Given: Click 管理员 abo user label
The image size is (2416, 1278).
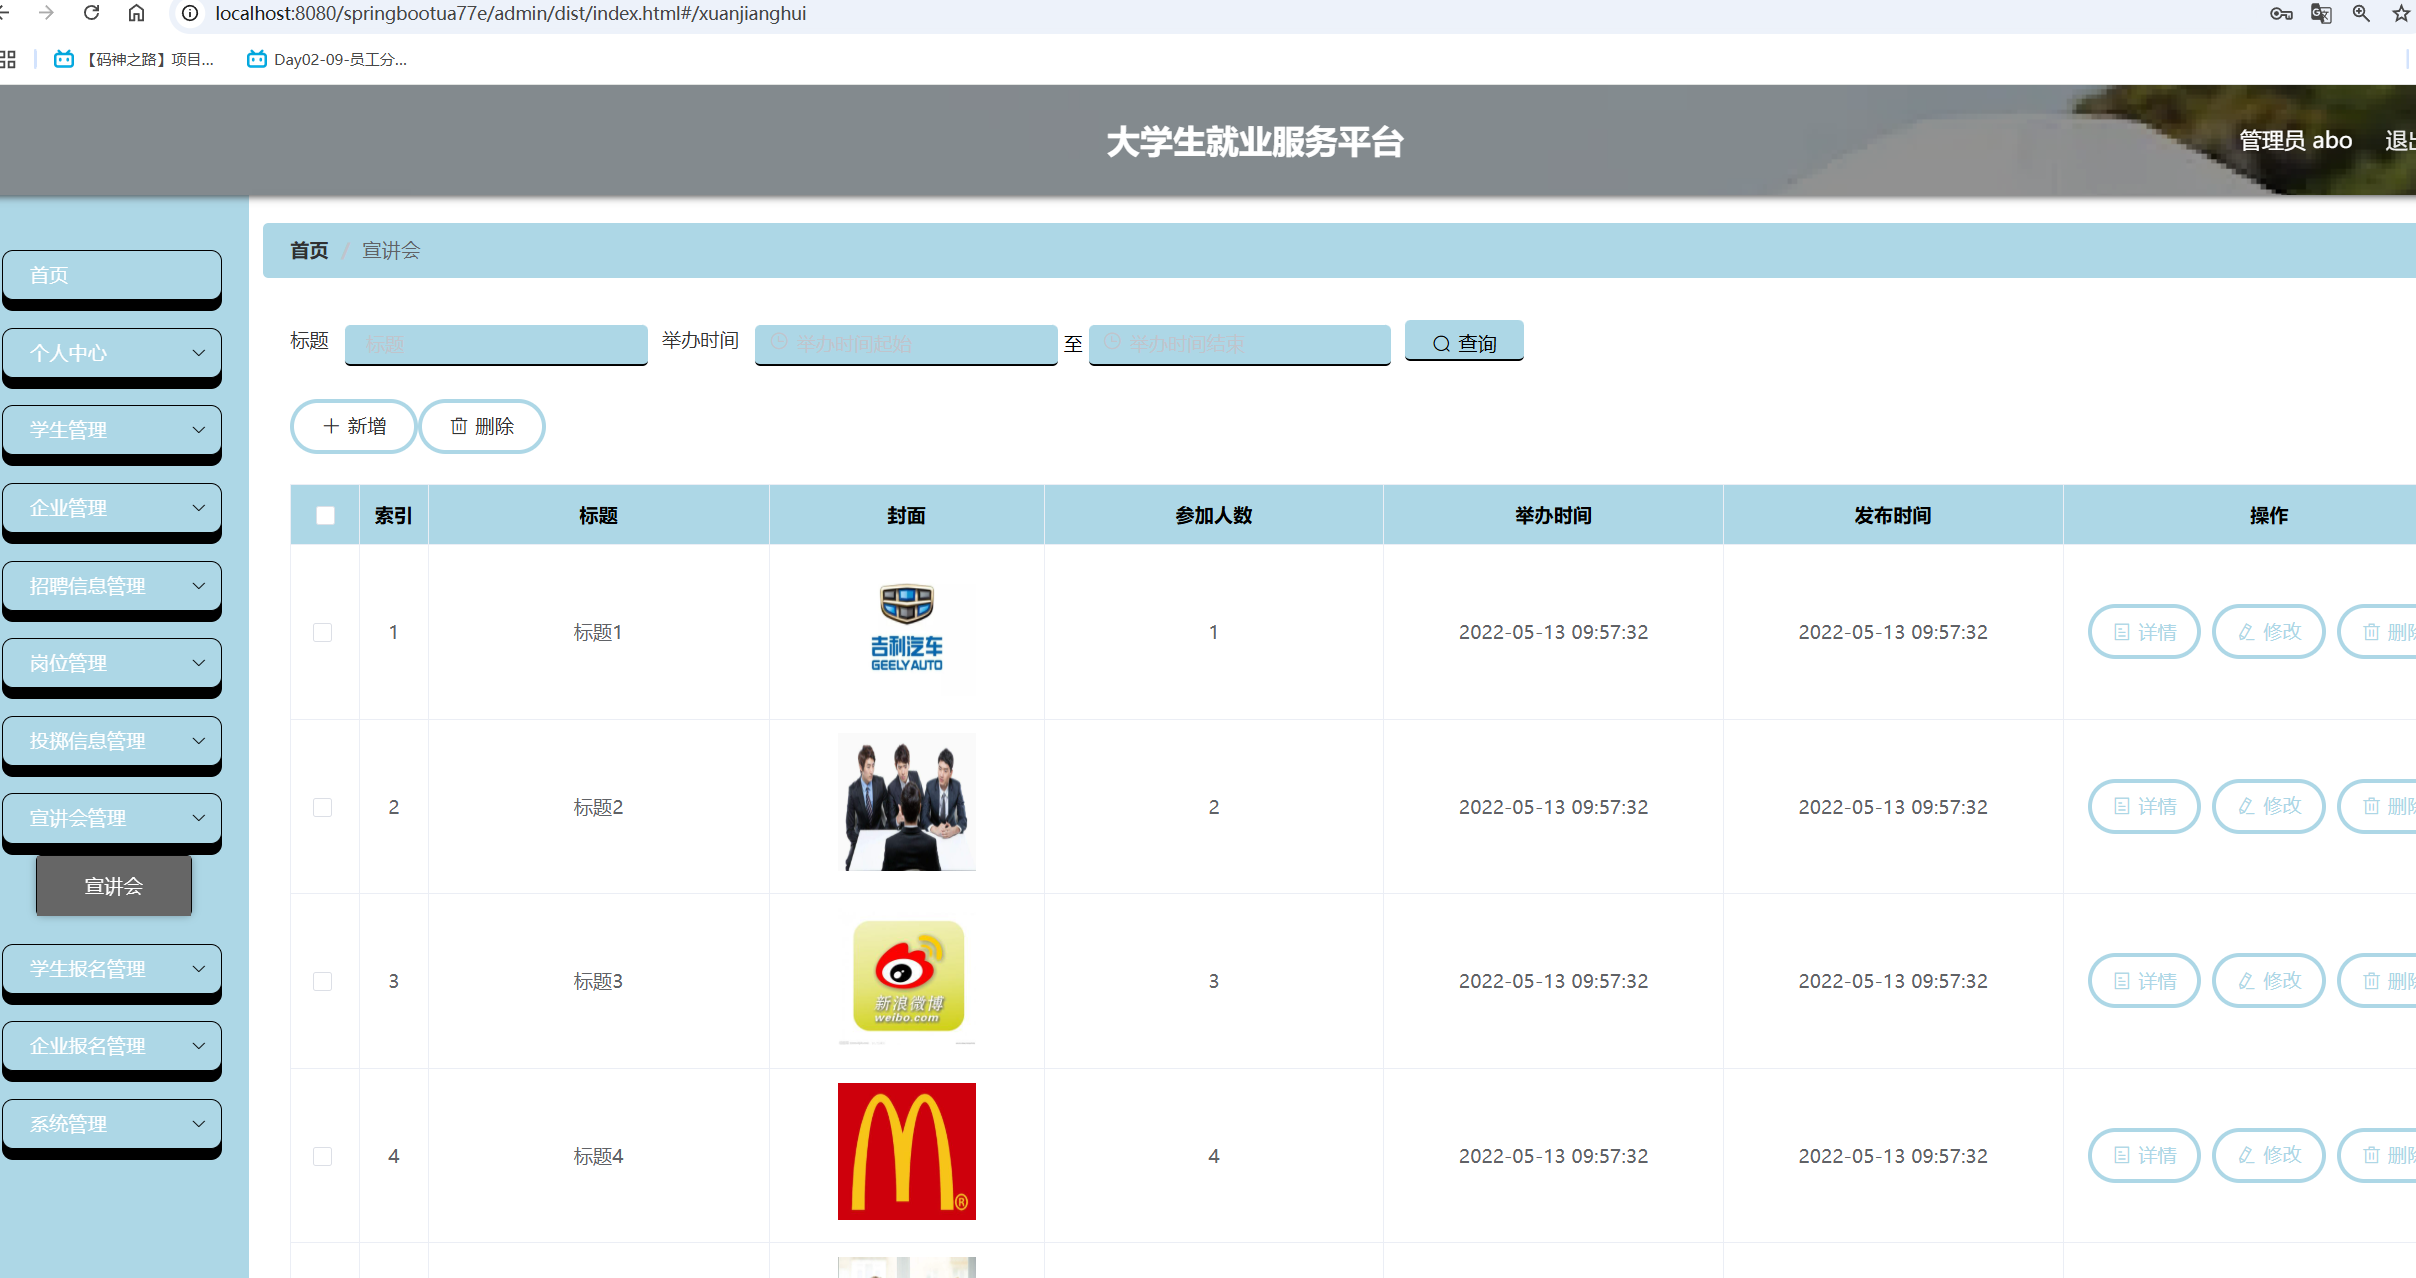Looking at the screenshot, I should pos(2295,140).
